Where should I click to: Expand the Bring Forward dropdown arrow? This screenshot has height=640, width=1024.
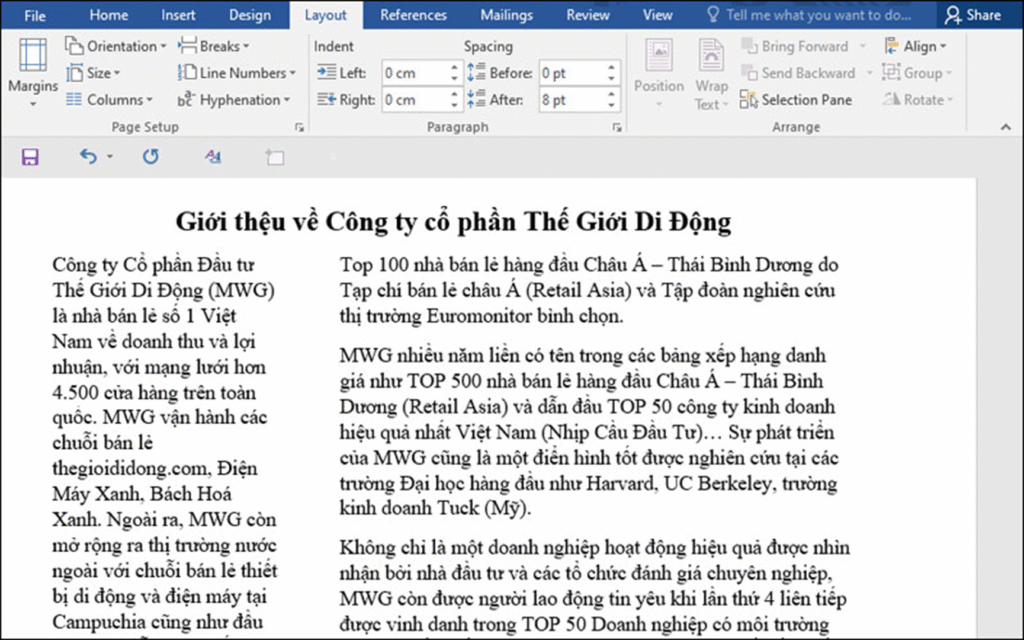pos(863,46)
